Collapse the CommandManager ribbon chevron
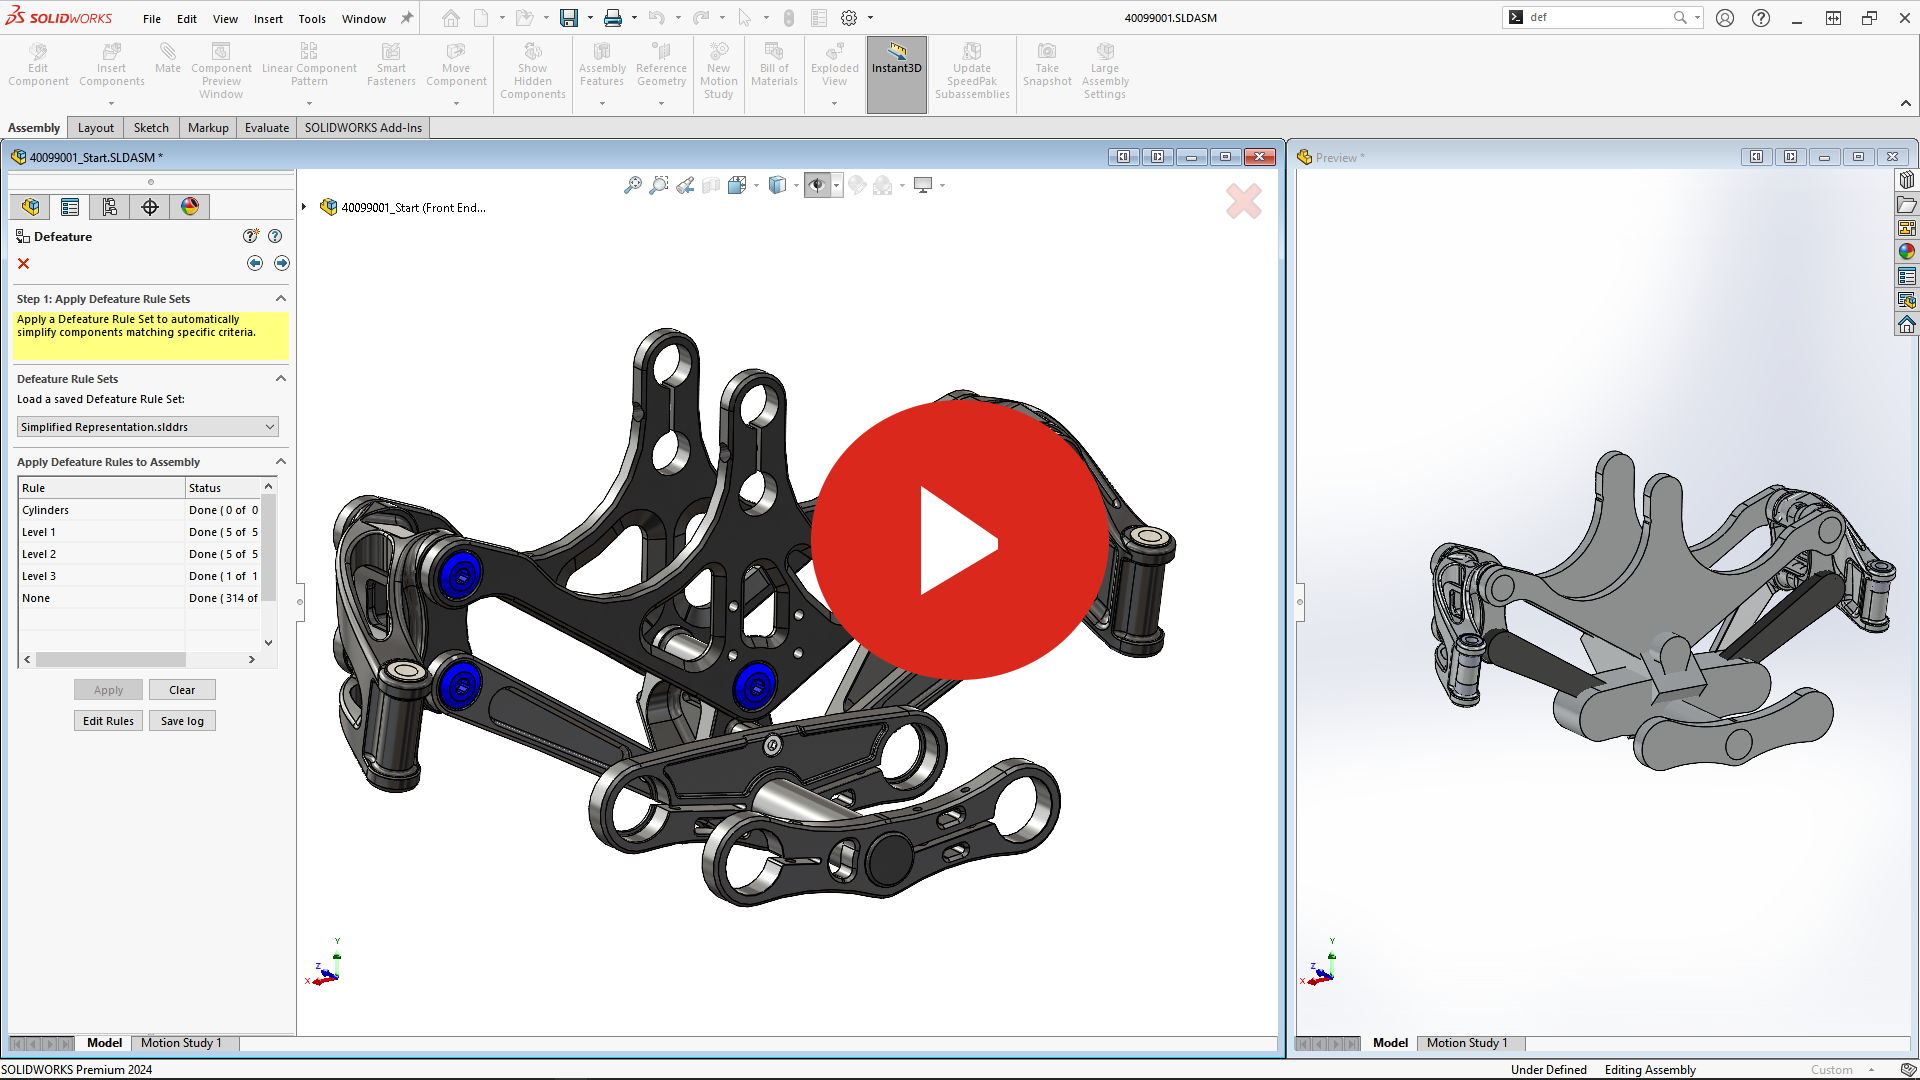Viewport: 1920px width, 1080px height. tap(1906, 103)
